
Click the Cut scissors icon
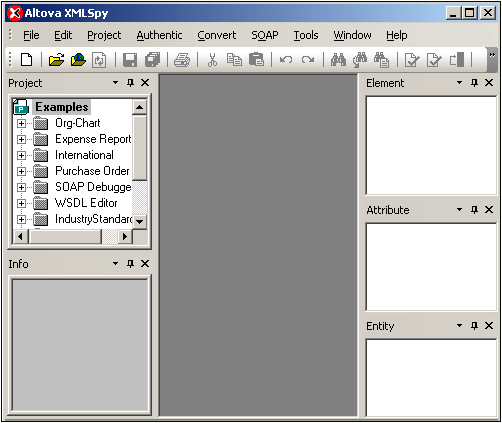[x=212, y=60]
